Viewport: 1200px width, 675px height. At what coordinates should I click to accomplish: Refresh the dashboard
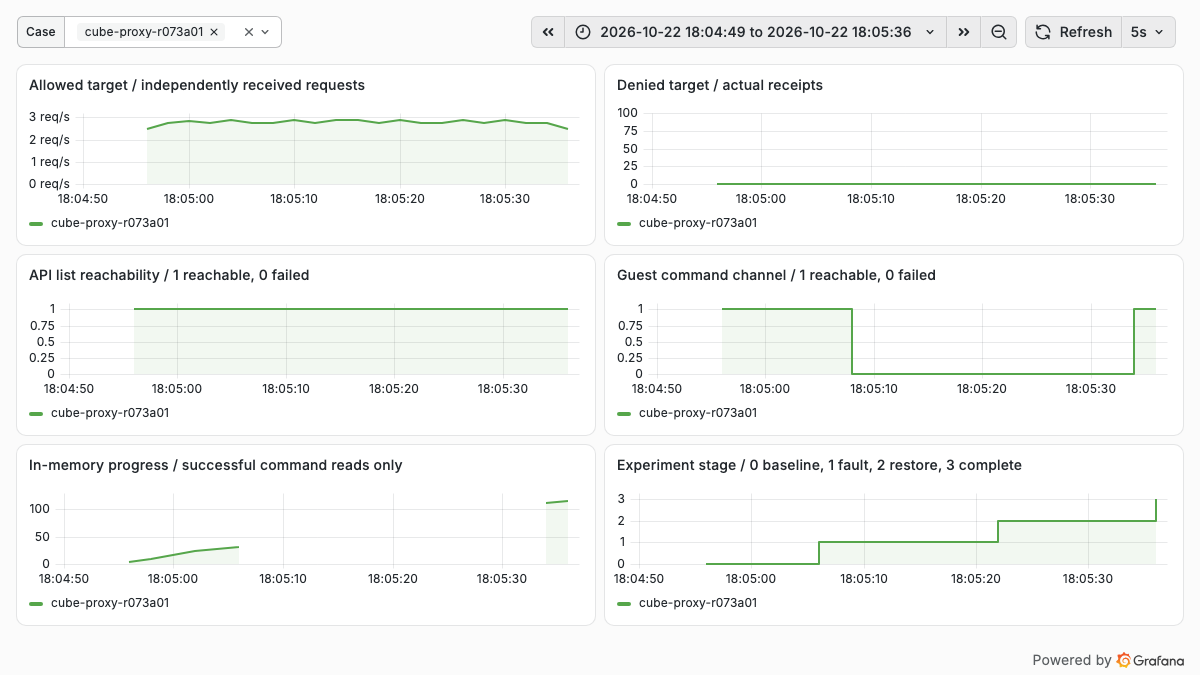1073,32
